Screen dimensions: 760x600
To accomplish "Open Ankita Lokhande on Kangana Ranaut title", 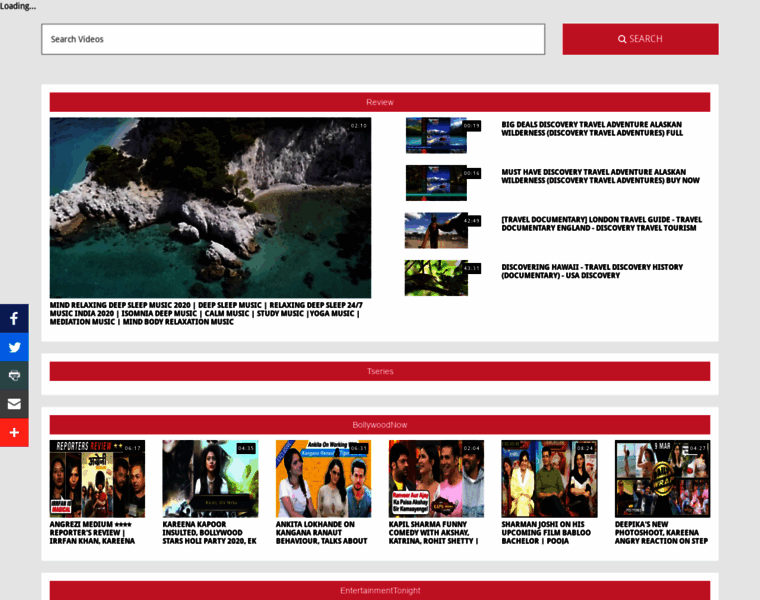I will [322, 532].
